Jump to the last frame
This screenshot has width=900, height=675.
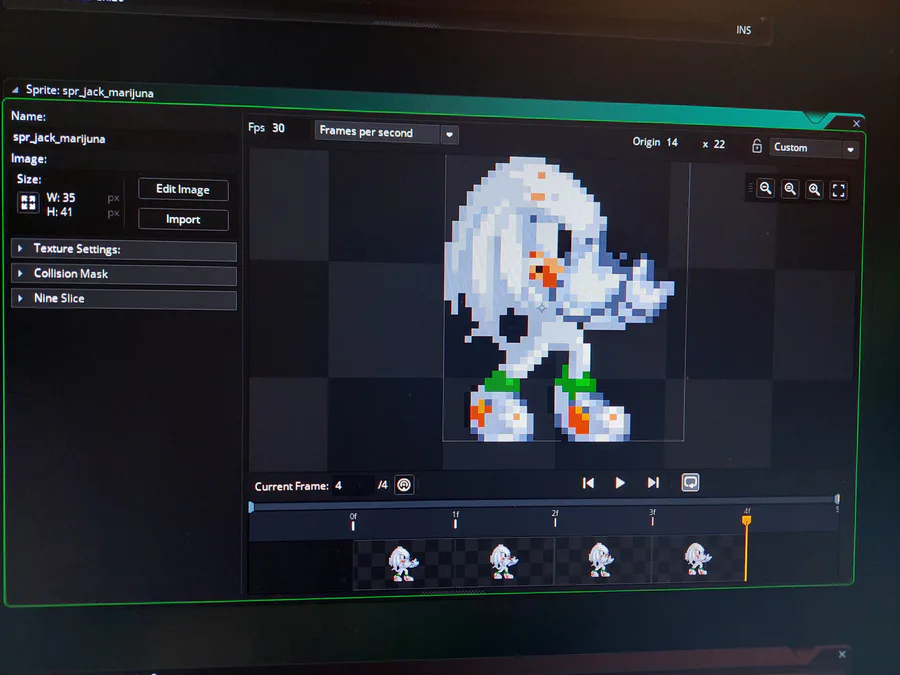[653, 483]
